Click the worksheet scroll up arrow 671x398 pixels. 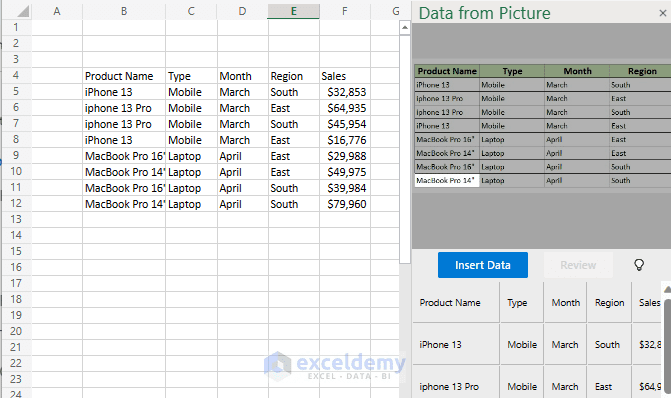pos(404,28)
